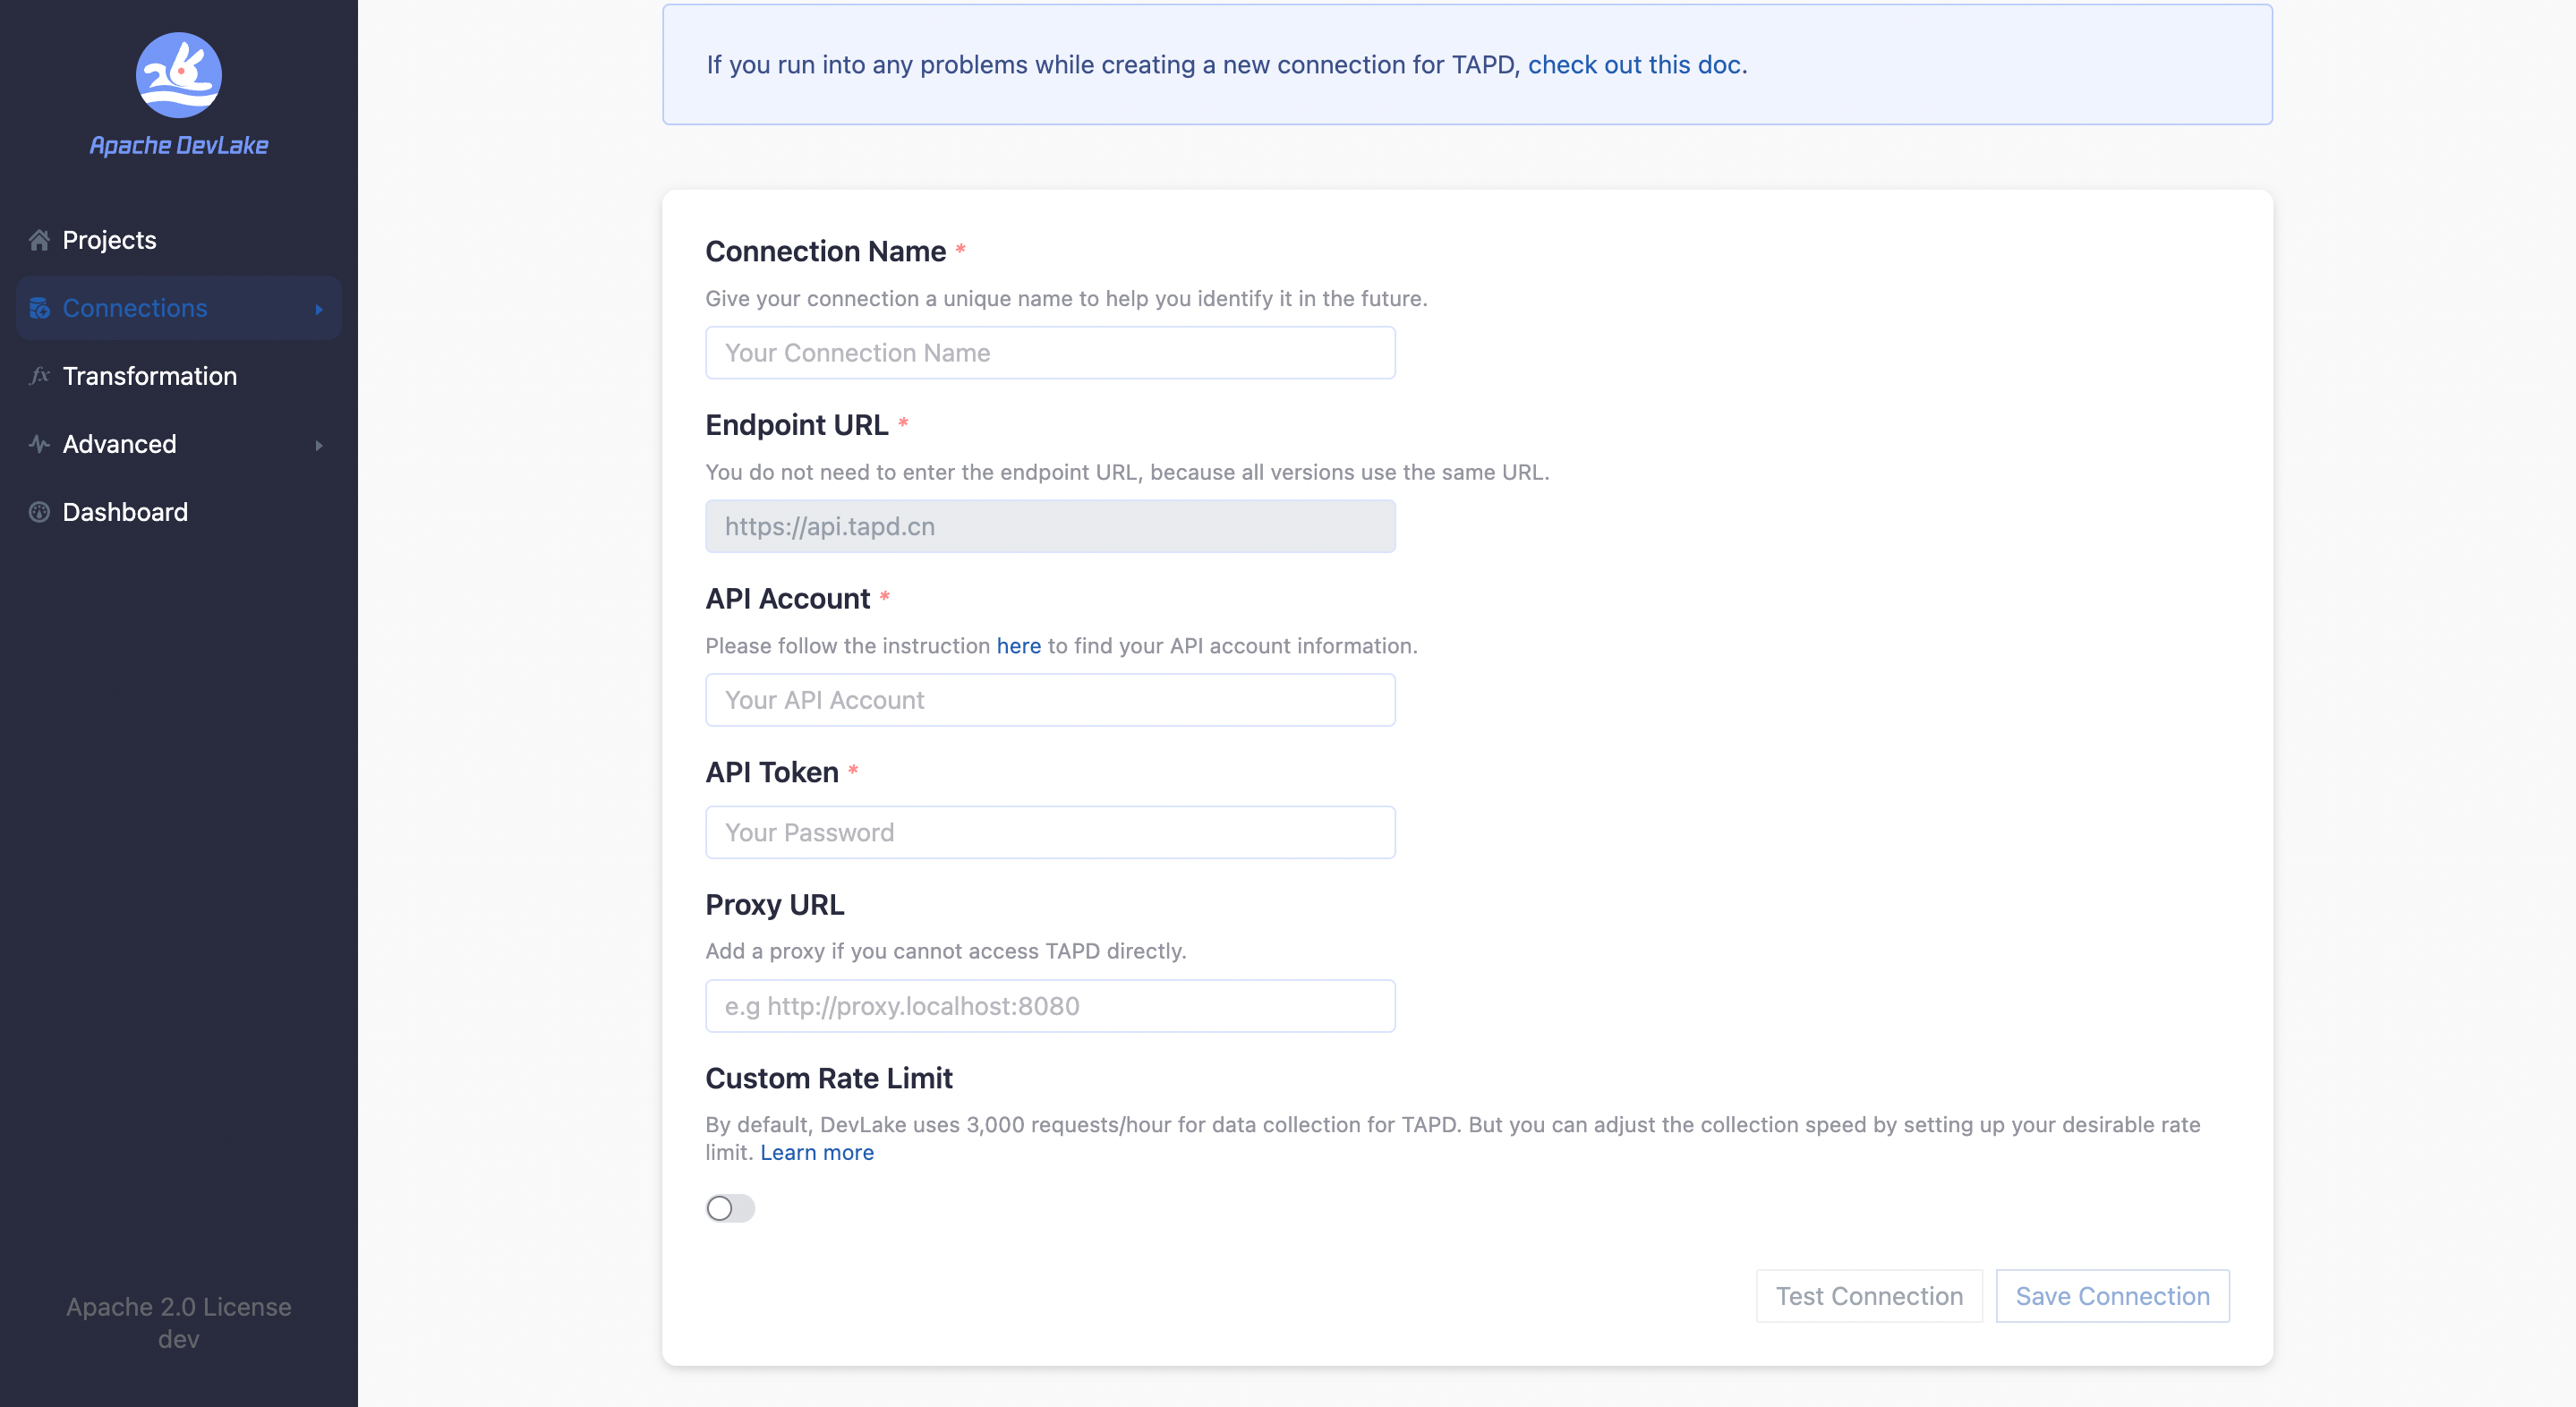
Task: Follow the 'here' API account instruction link
Action: (1018, 646)
